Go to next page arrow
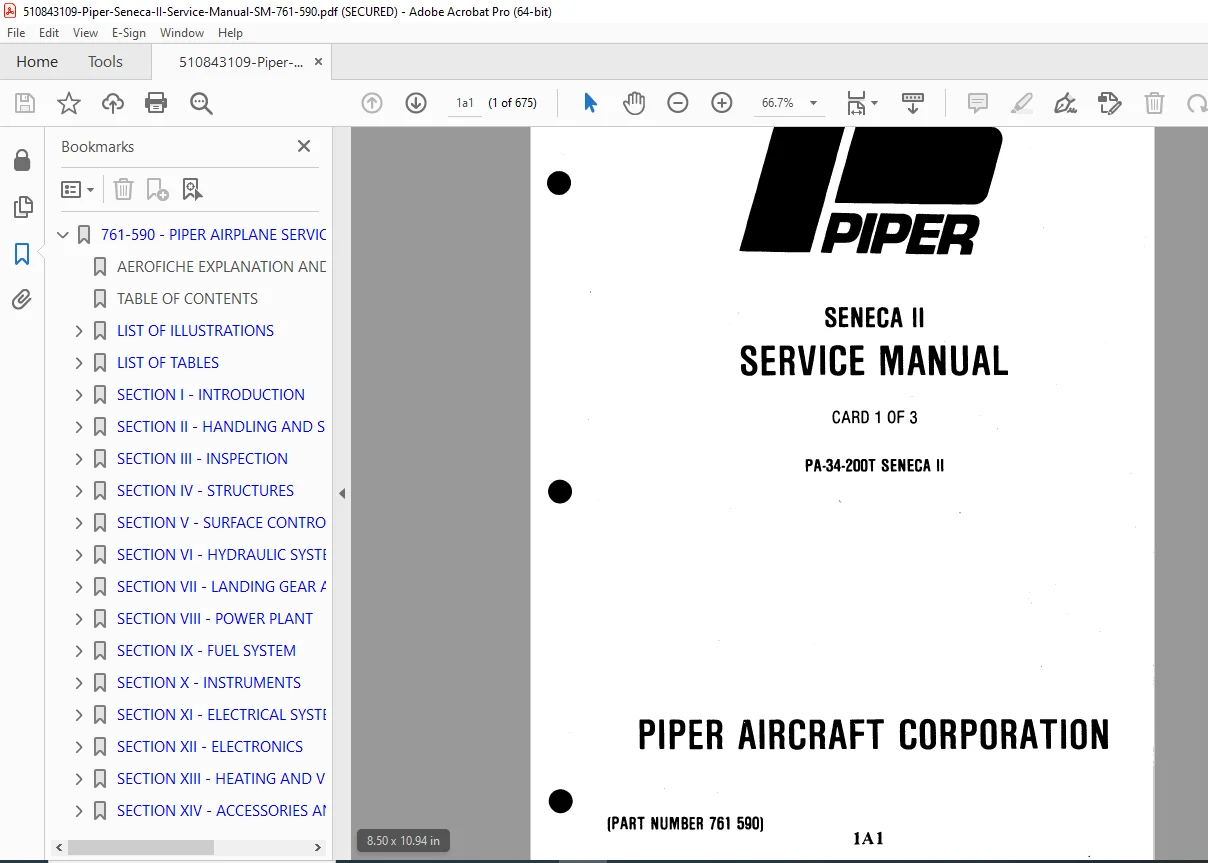 click(416, 103)
